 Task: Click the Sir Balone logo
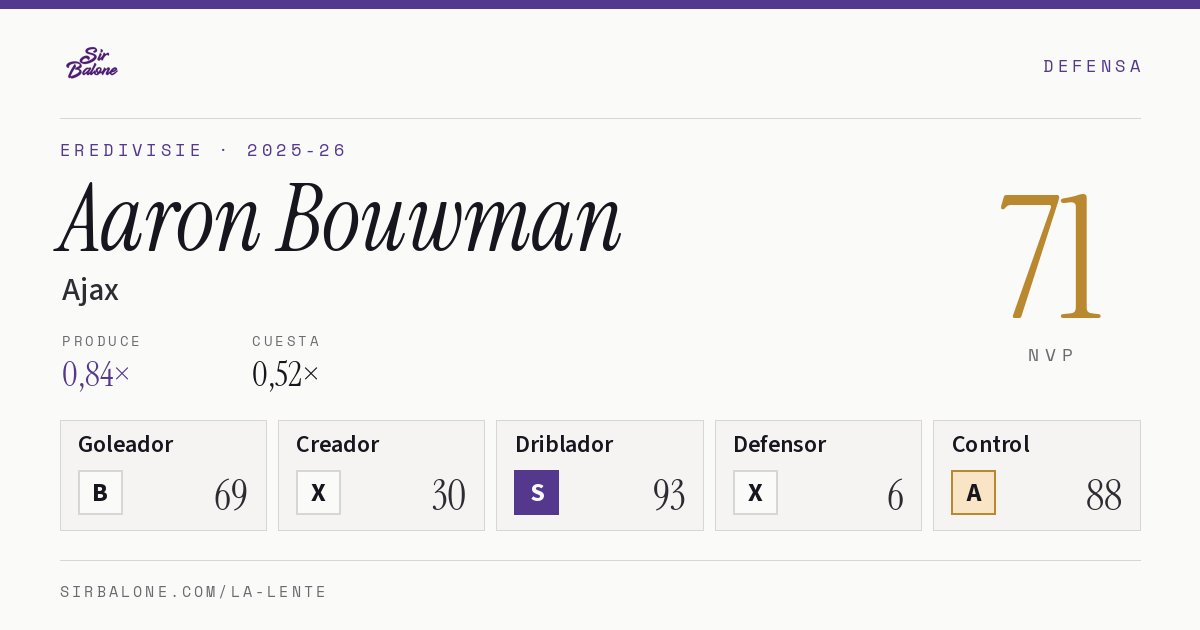[92, 62]
